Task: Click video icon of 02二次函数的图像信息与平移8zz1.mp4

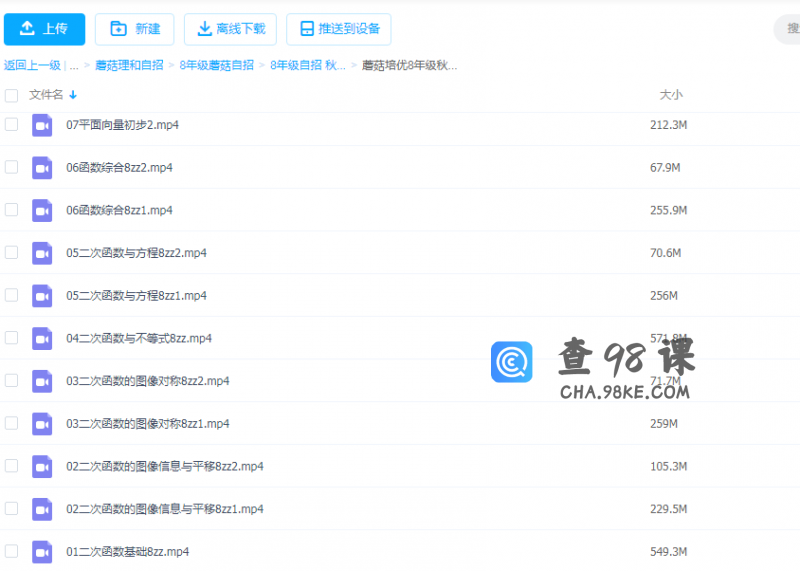Action: [42, 509]
